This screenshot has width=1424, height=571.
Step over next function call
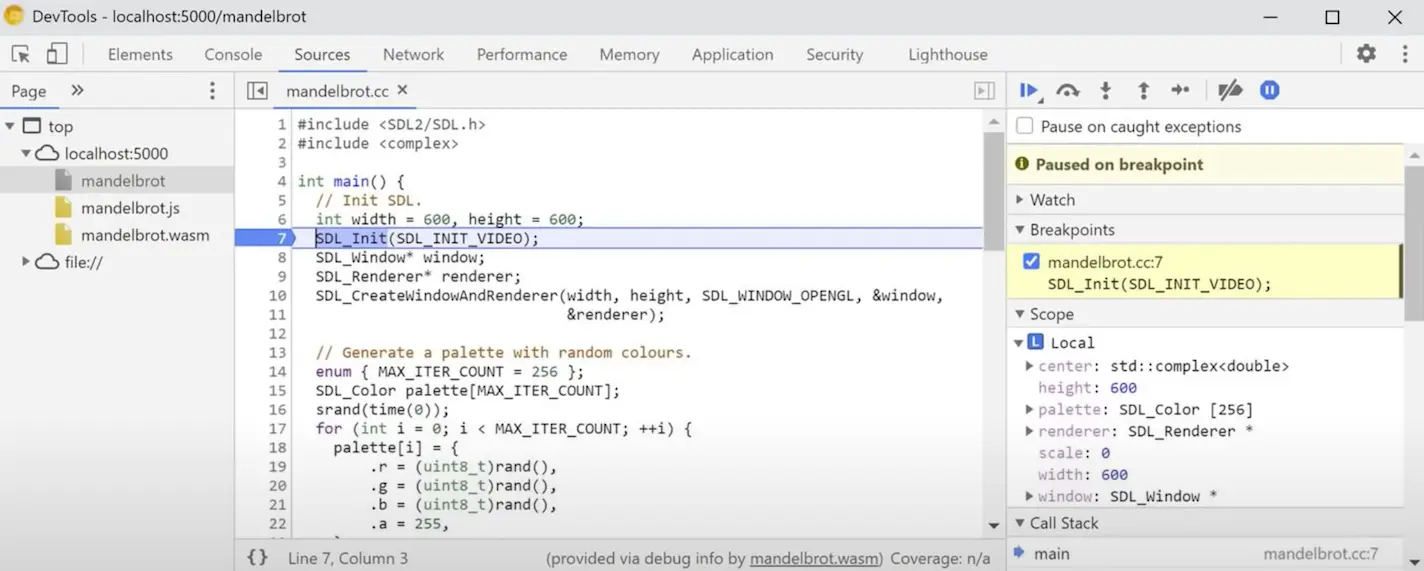pyautogui.click(x=1068, y=91)
